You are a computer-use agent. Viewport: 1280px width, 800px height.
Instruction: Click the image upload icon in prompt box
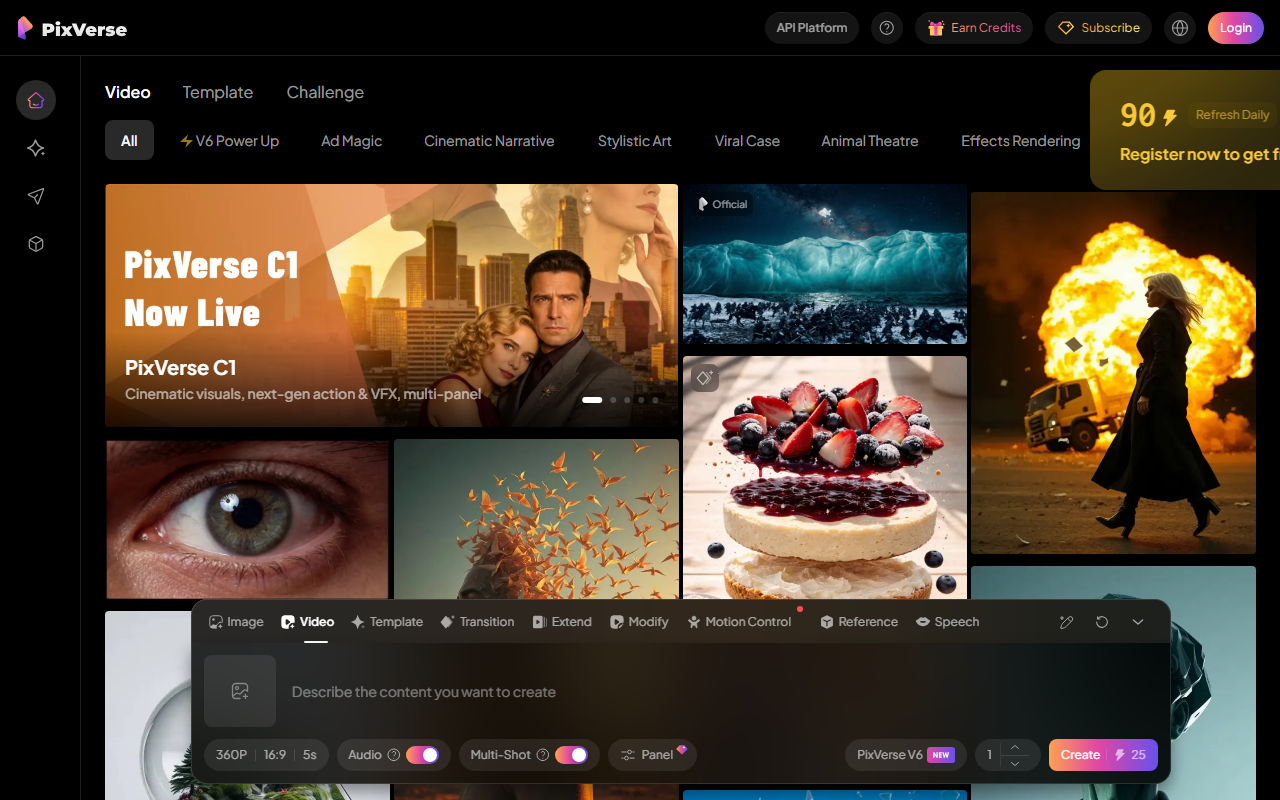(x=240, y=691)
